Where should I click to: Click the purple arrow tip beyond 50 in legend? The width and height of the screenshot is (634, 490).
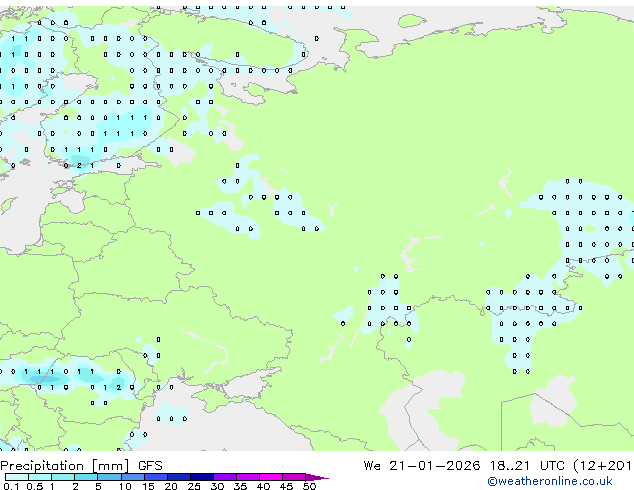tap(317, 477)
